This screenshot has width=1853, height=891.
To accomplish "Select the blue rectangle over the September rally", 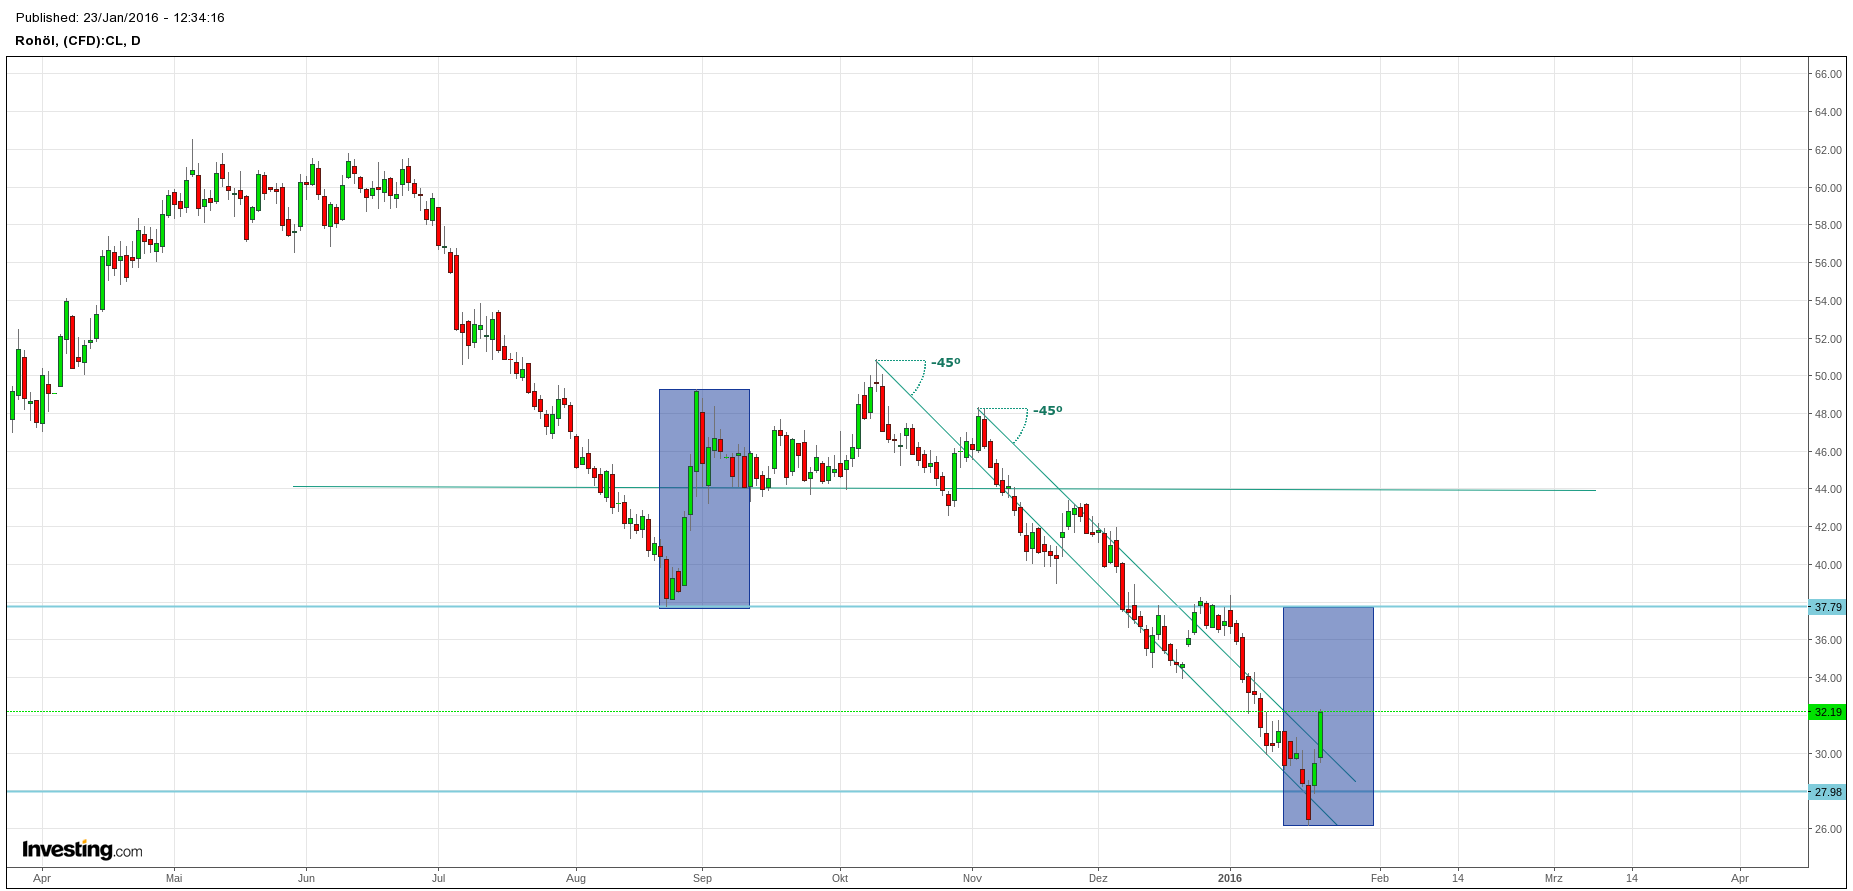I will click(704, 498).
